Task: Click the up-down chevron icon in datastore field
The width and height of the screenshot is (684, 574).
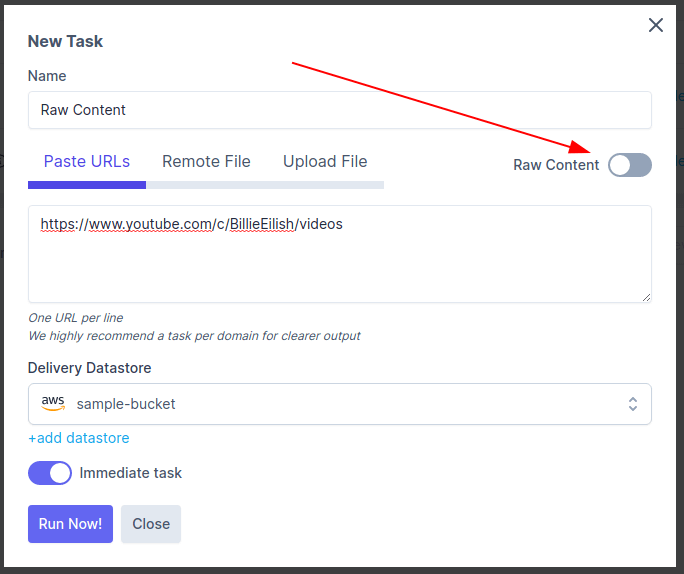Action: [633, 404]
